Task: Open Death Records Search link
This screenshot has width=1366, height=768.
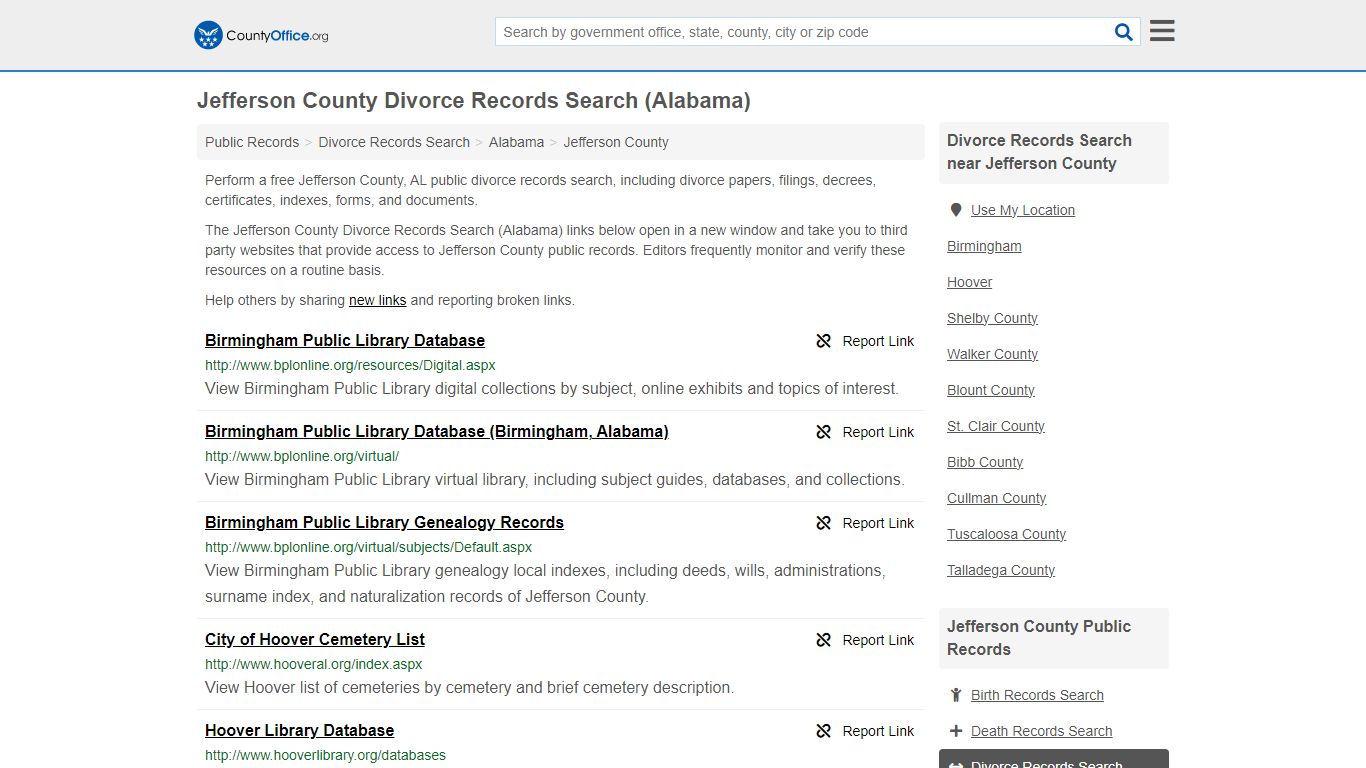Action: click(x=1041, y=731)
